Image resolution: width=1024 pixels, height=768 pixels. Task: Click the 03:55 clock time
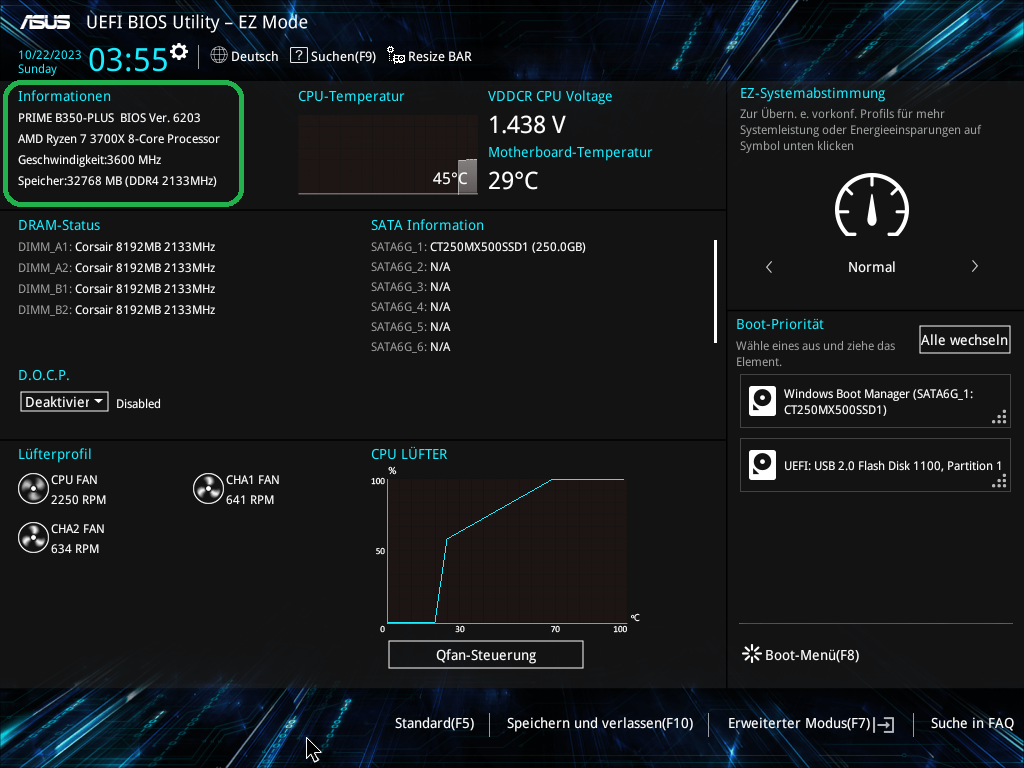click(x=128, y=59)
